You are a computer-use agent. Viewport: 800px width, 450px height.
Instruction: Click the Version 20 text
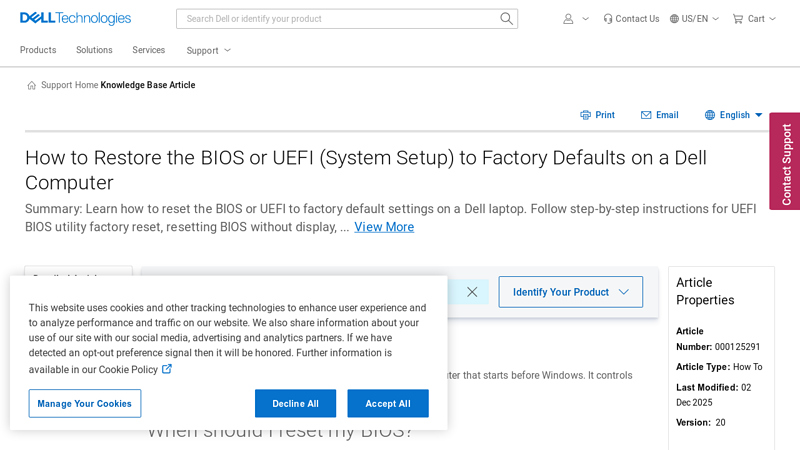tap(701, 422)
